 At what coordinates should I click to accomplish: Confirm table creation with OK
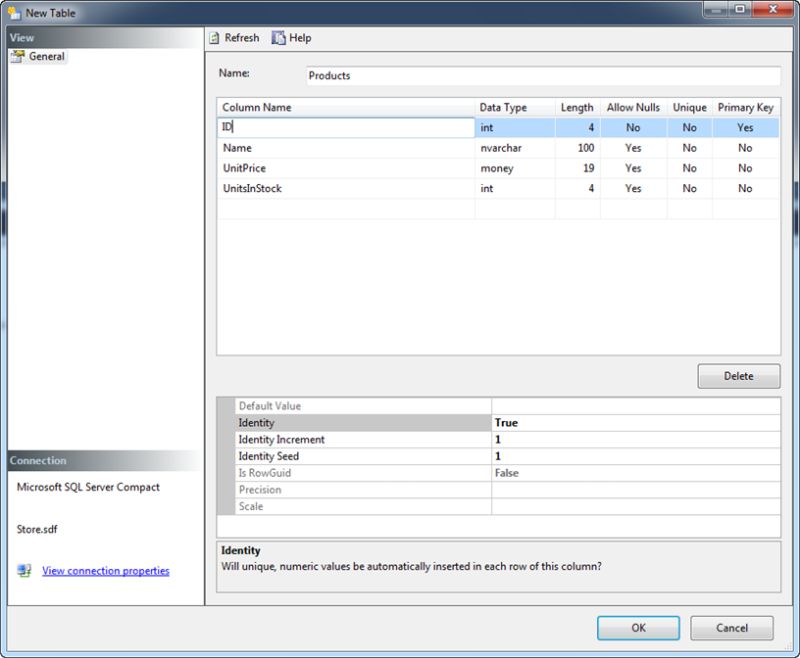tap(638, 628)
